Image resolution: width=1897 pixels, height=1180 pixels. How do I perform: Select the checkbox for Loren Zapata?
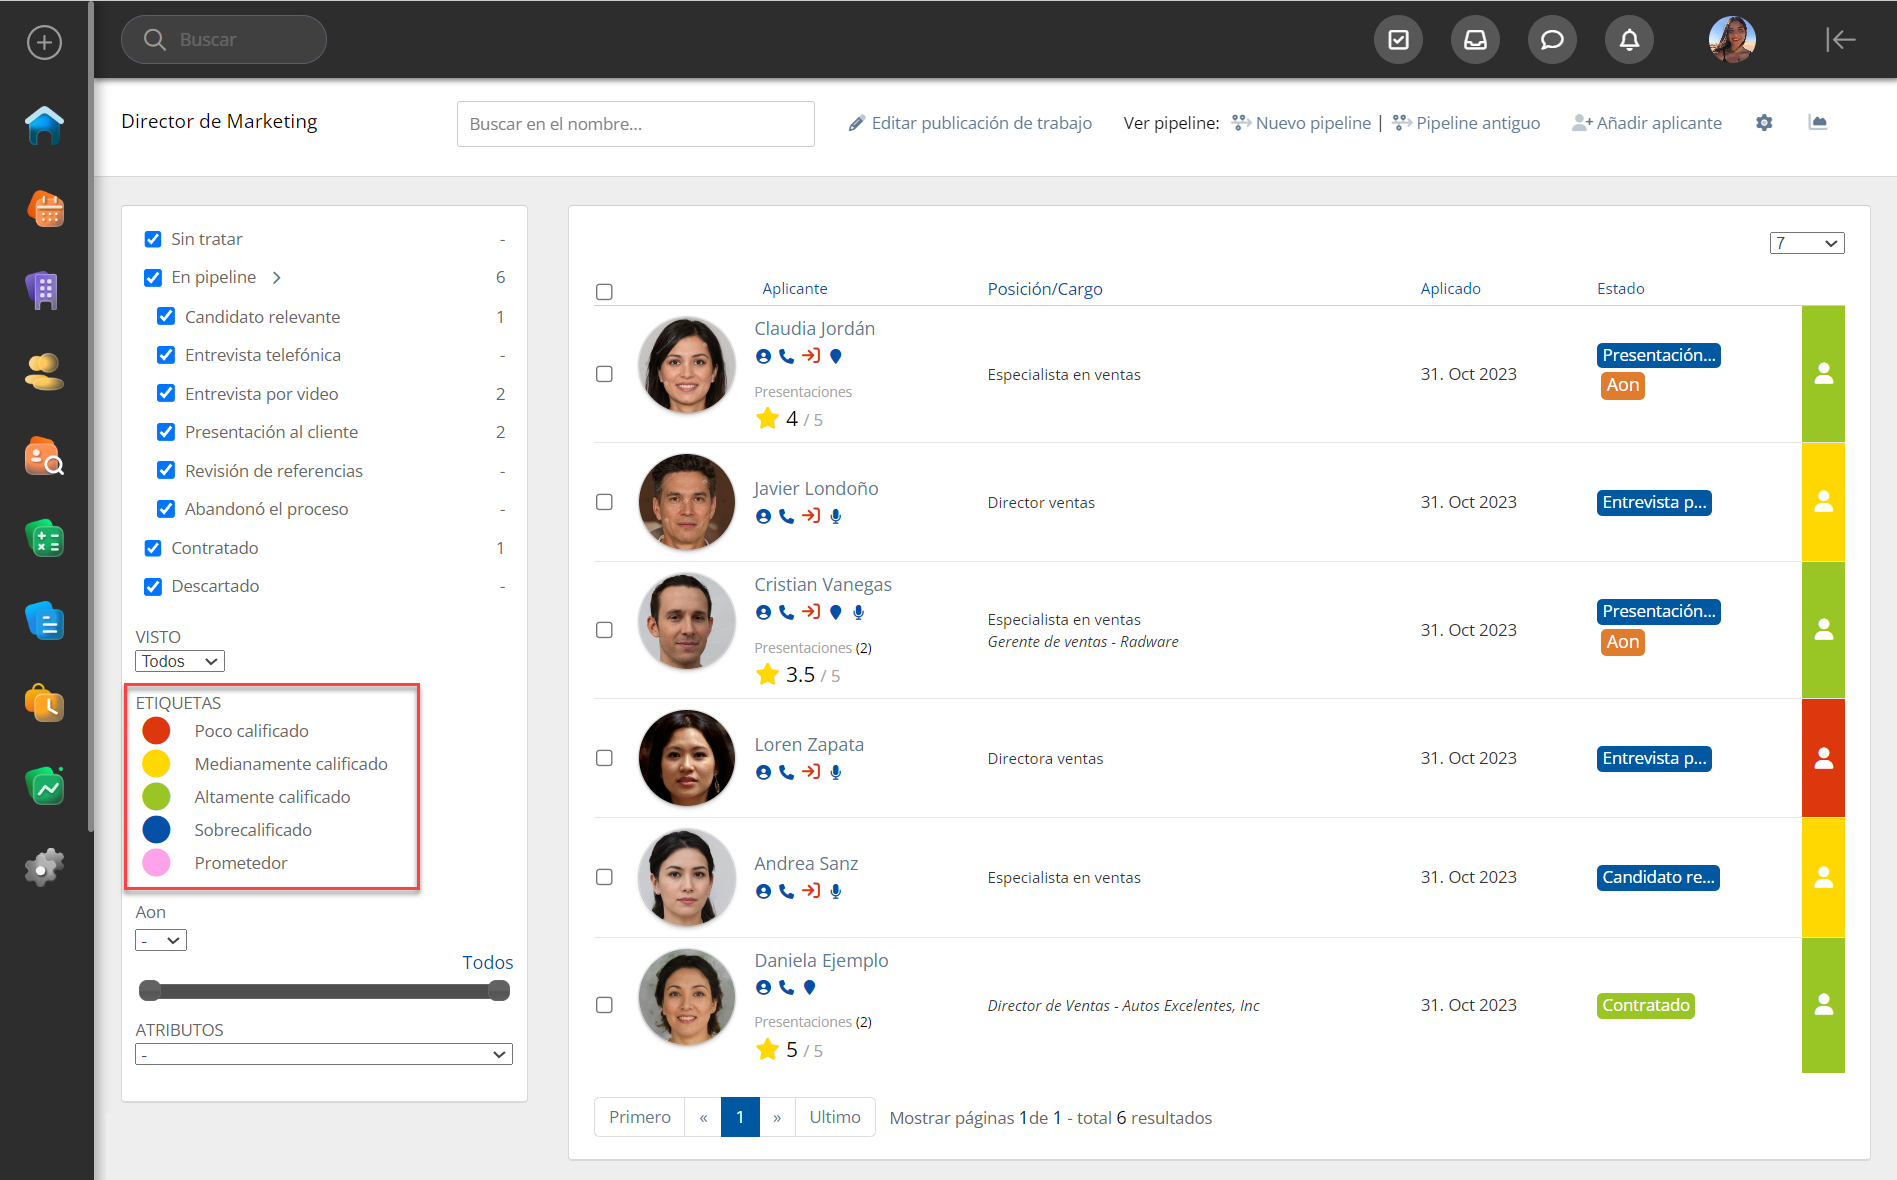click(604, 758)
